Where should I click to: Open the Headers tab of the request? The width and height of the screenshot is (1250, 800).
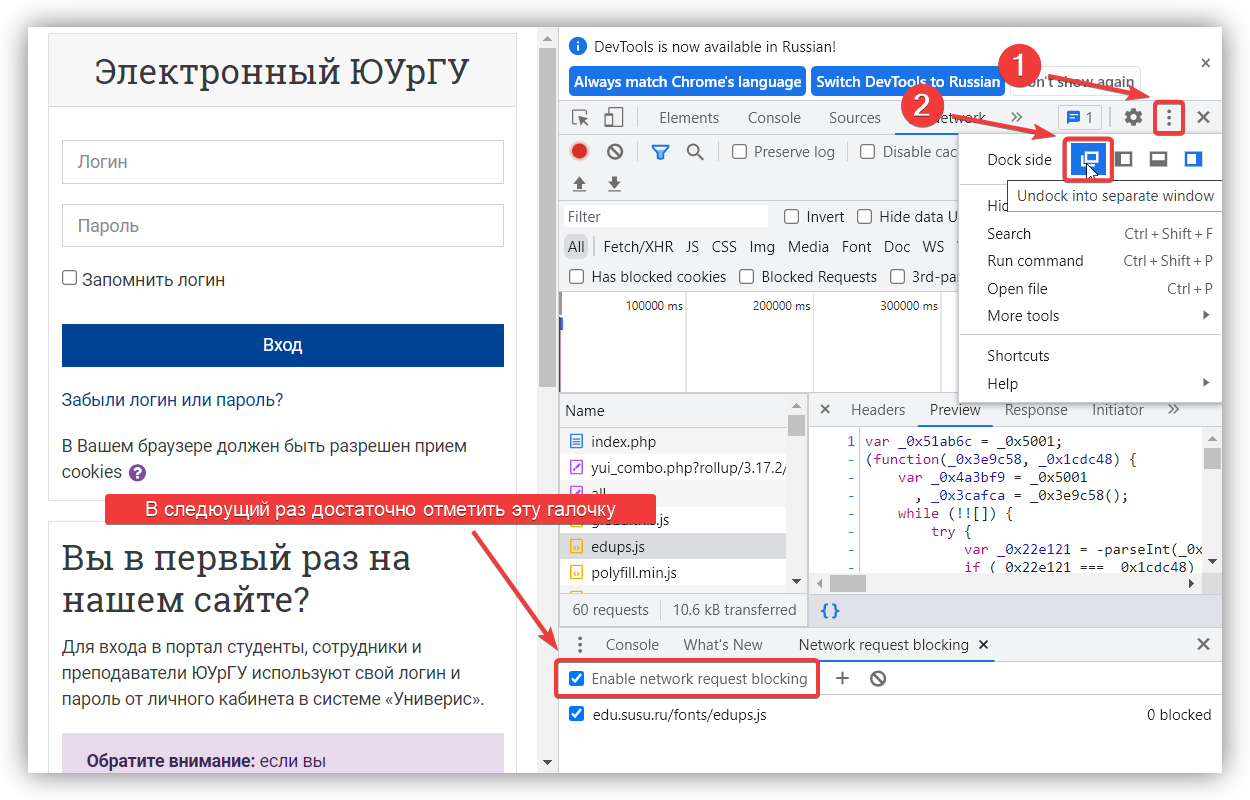coord(878,410)
